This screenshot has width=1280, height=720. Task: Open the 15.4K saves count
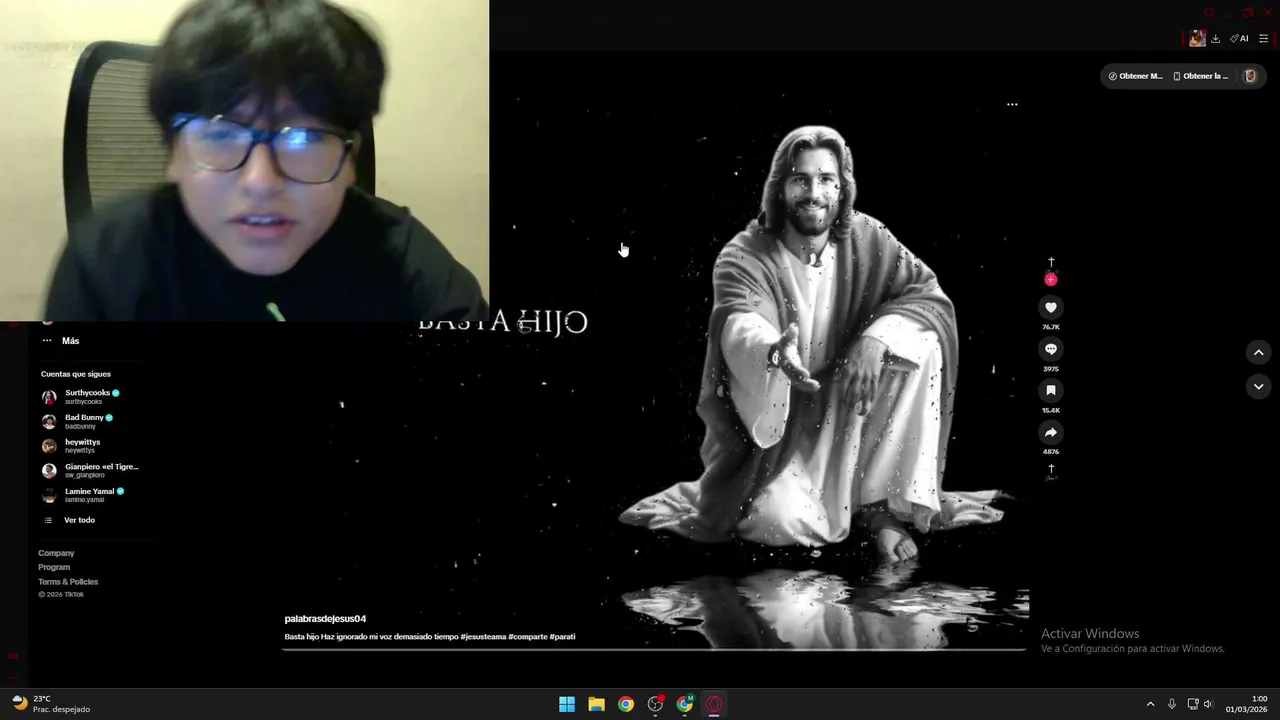1050,410
